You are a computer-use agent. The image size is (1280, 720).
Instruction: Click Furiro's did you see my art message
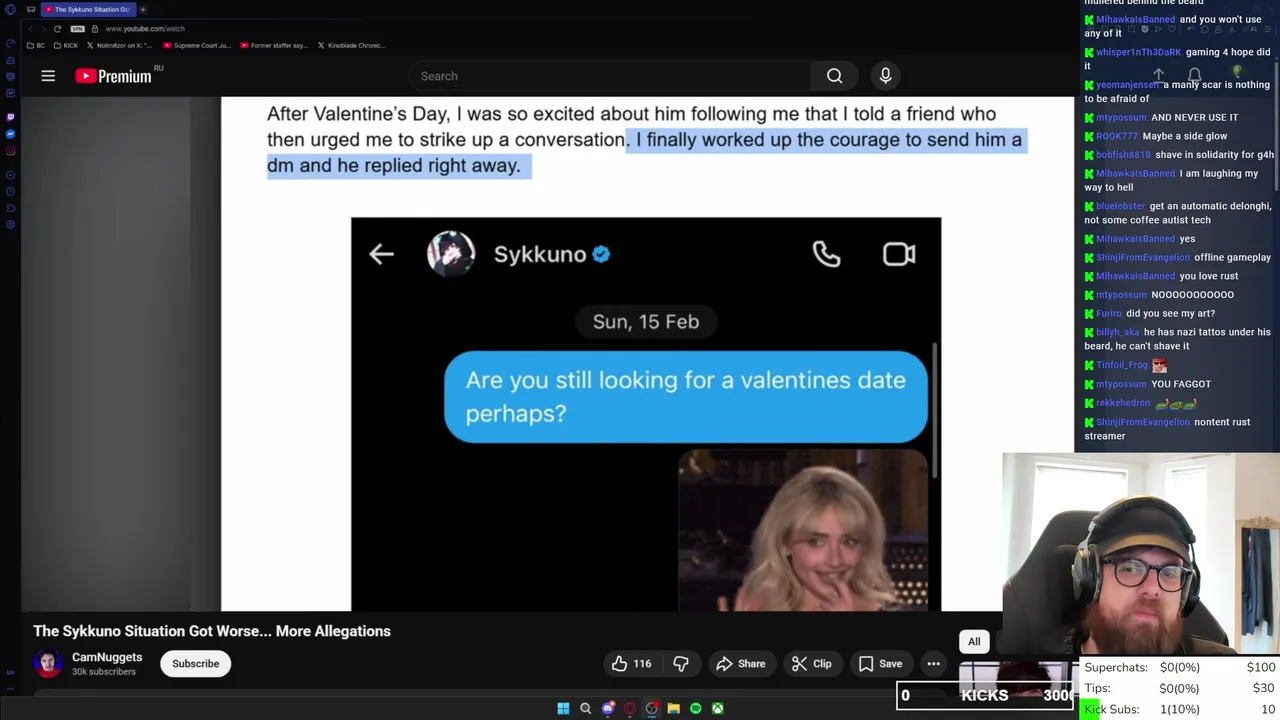[1150, 313]
